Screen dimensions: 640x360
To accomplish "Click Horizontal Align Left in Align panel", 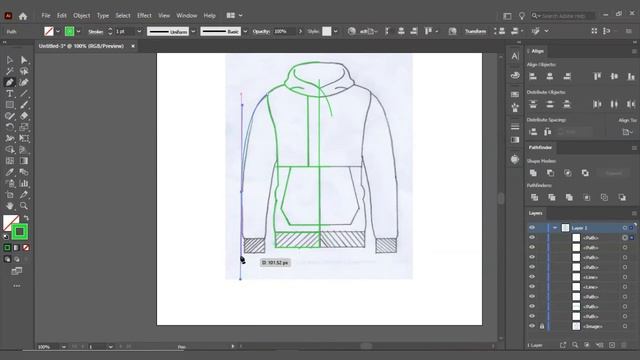I will click(x=533, y=76).
